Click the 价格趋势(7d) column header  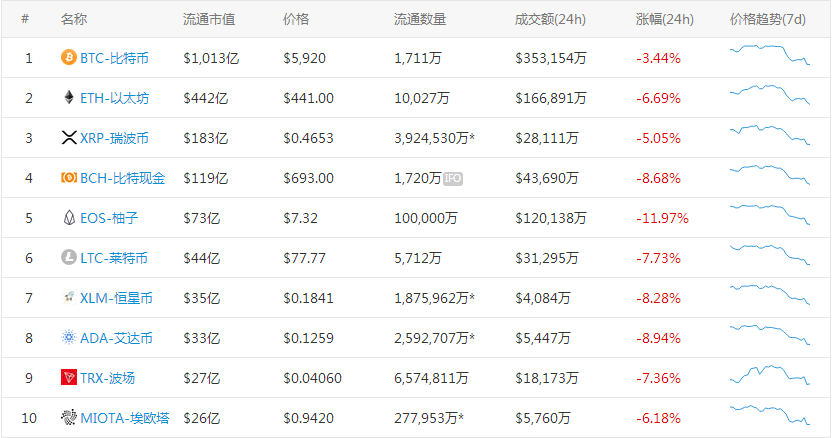click(768, 19)
